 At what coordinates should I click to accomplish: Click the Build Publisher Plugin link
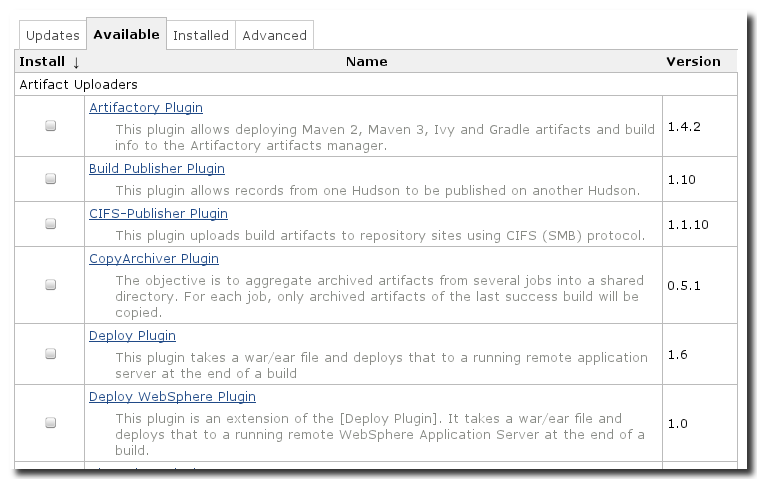point(157,168)
